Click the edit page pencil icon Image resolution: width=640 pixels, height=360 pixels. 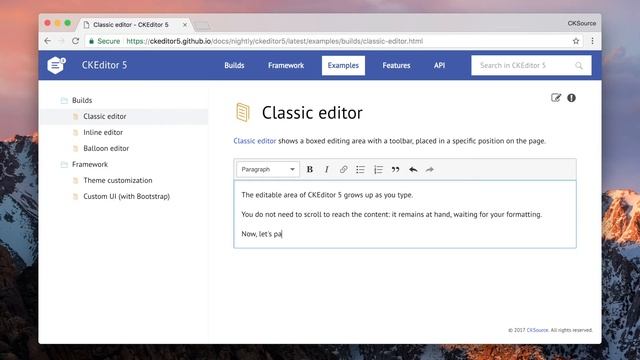tap(556, 98)
